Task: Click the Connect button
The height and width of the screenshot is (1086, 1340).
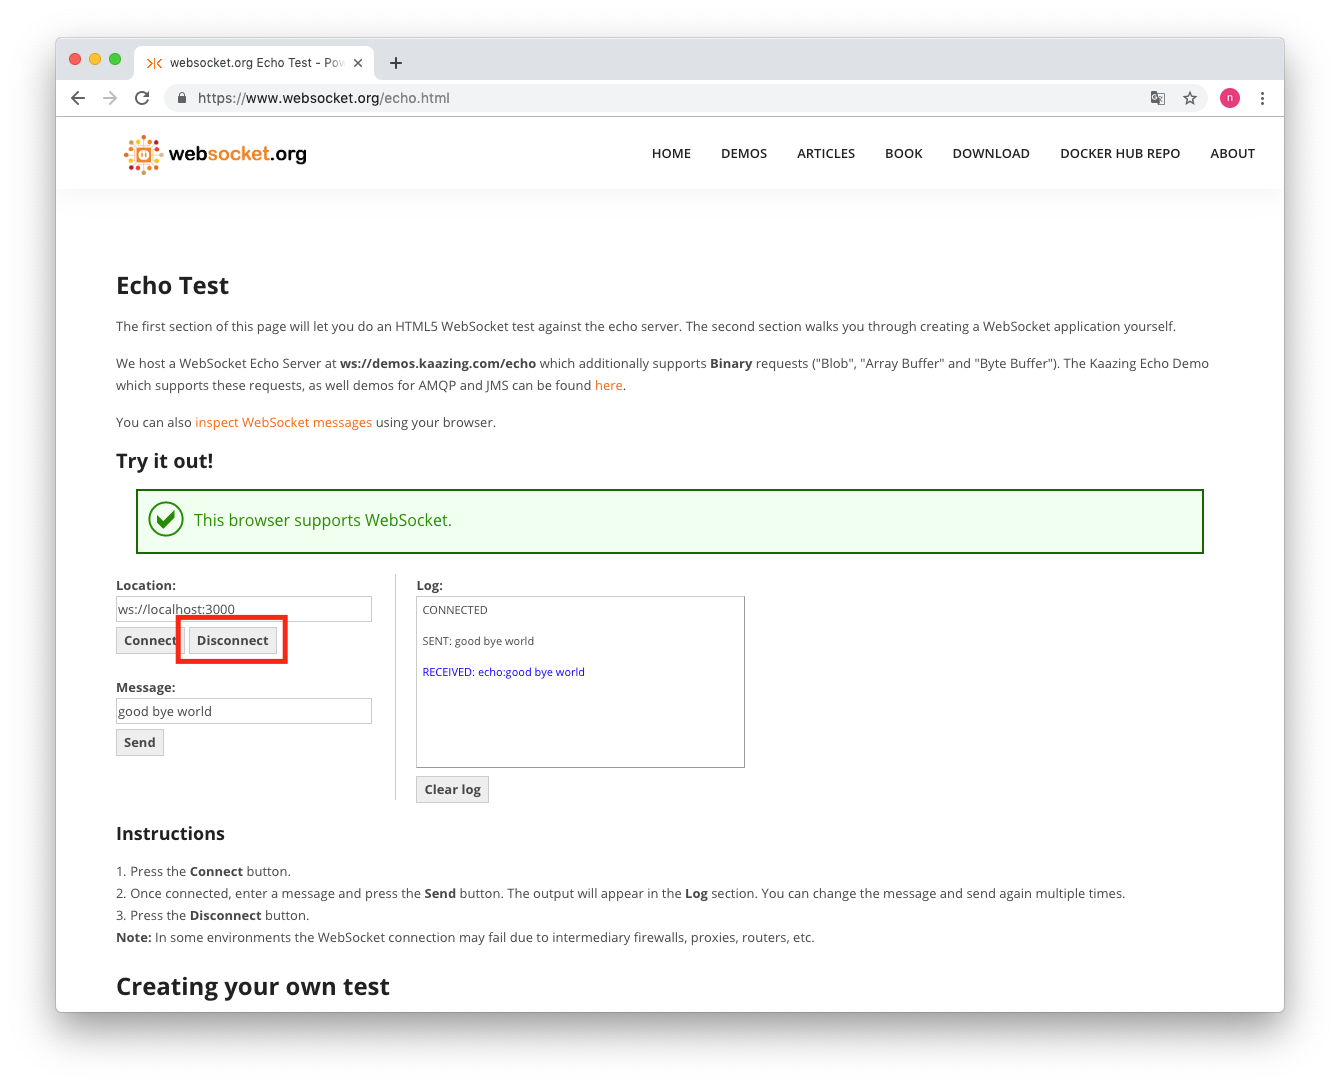Action: (x=149, y=641)
